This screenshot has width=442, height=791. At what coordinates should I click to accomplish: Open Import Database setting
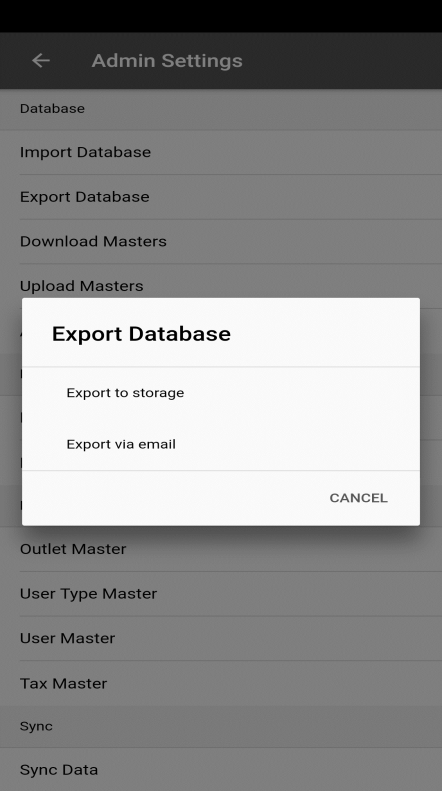click(x=221, y=152)
